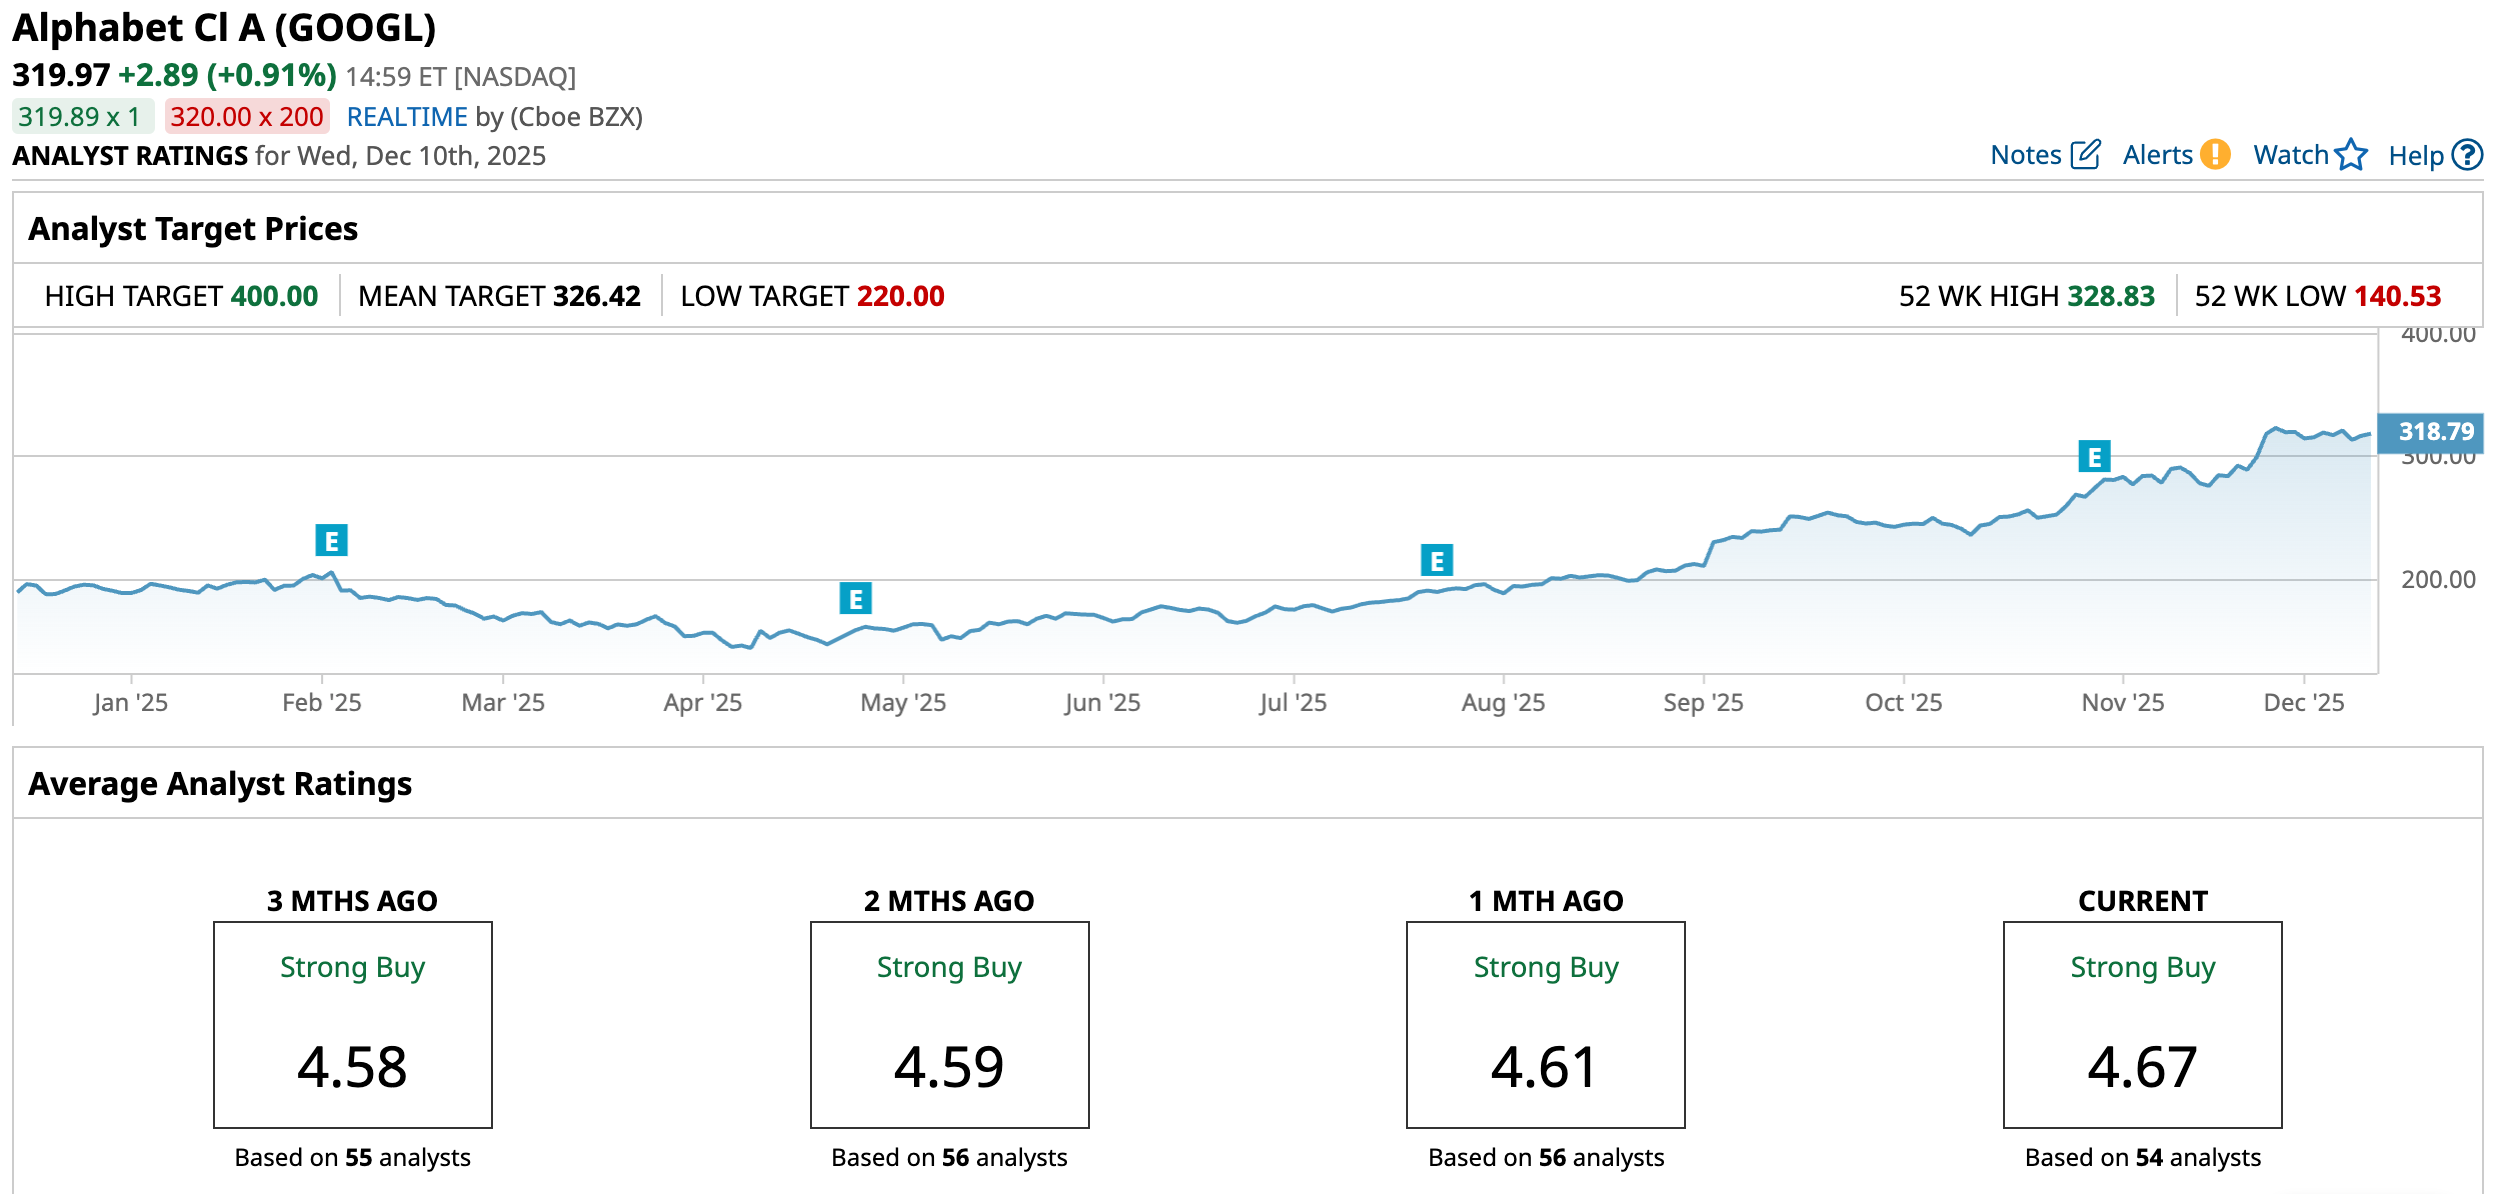
Task: Open the REALTIME link
Action: (x=407, y=117)
